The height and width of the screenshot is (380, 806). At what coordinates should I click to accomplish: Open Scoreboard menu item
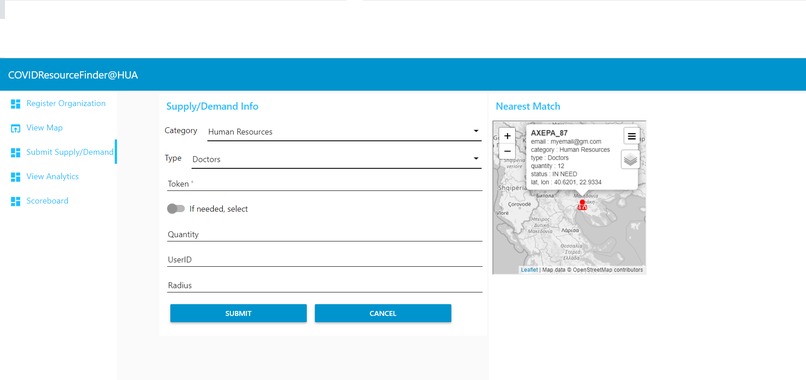coord(47,201)
